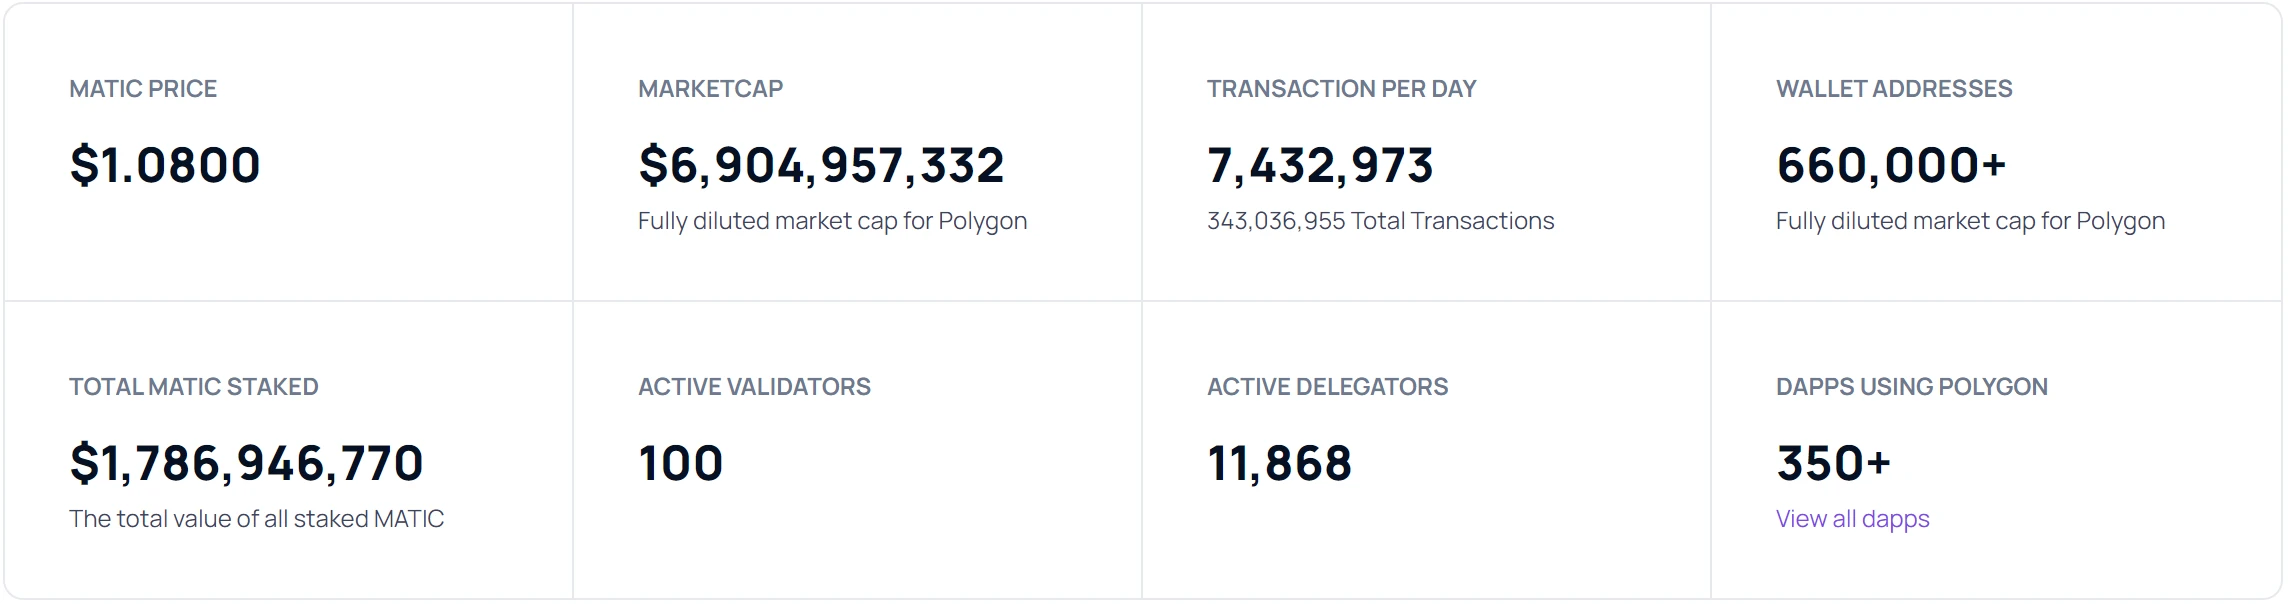Select the 100 validators number

[680, 463]
